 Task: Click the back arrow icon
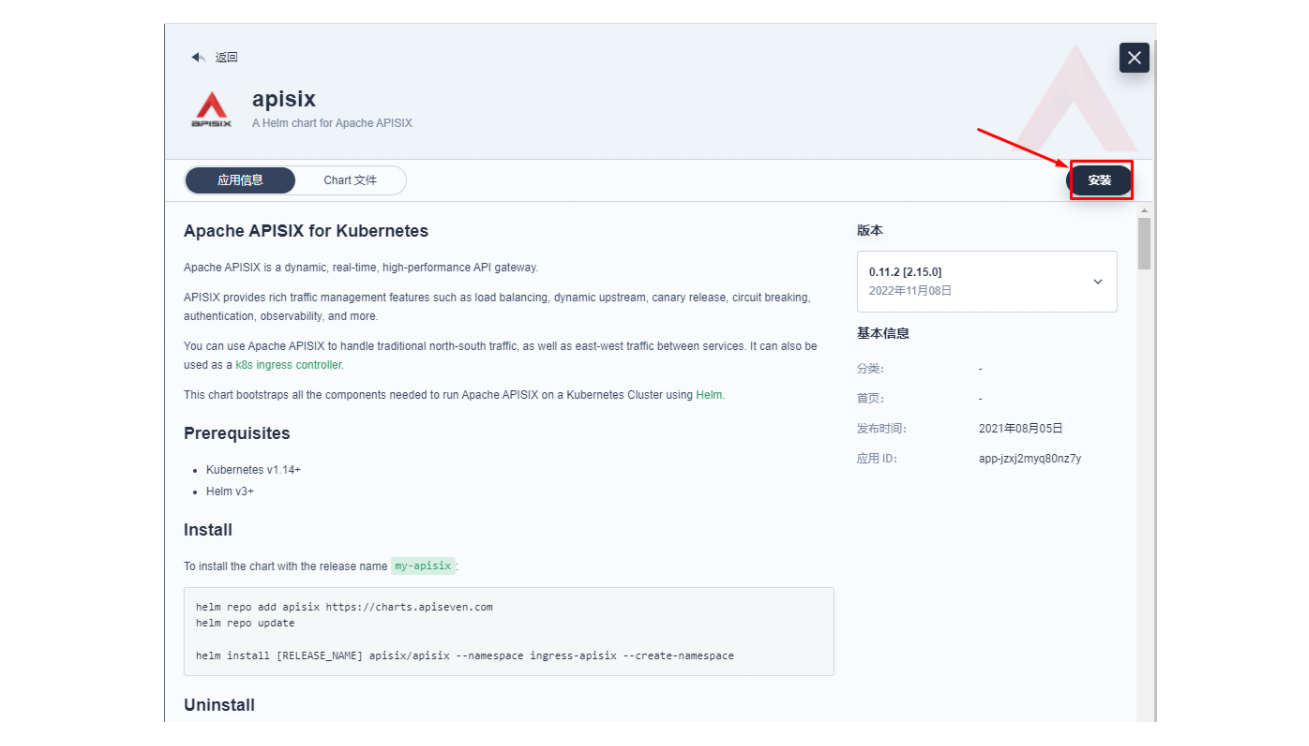pyautogui.click(x=198, y=58)
